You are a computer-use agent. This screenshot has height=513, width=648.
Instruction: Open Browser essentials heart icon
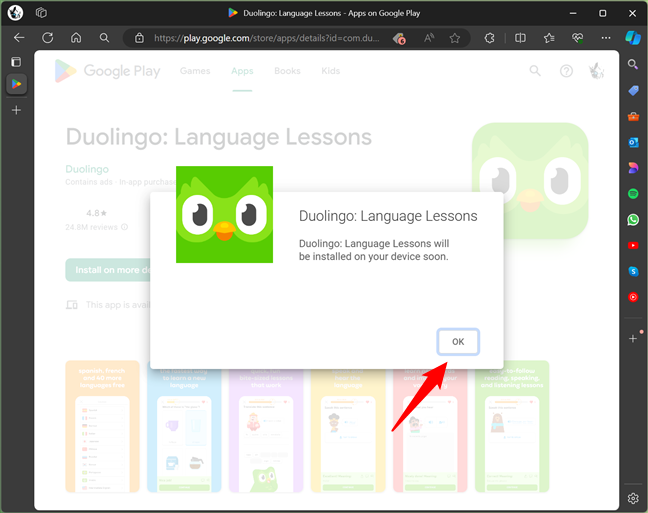577,38
